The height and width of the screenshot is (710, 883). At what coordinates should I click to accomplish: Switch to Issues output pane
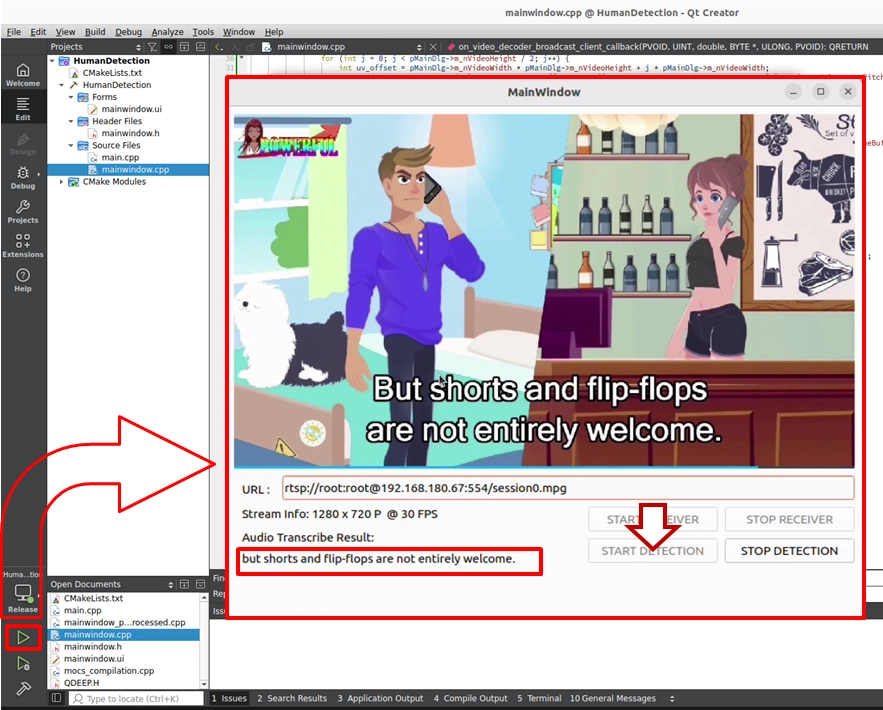point(229,698)
